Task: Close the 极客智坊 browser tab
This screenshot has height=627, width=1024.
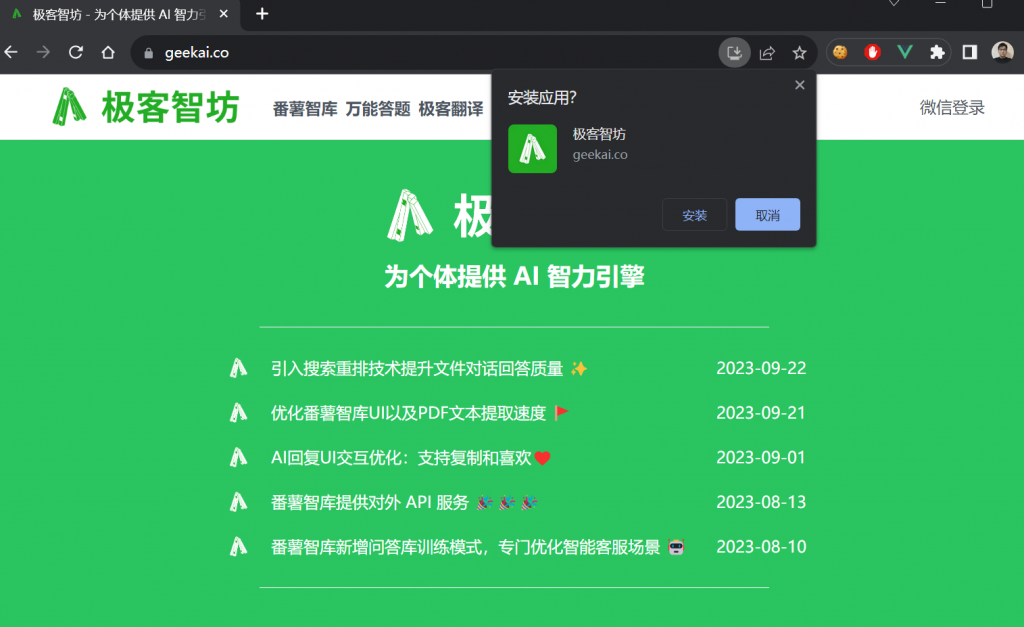Action: tap(223, 14)
